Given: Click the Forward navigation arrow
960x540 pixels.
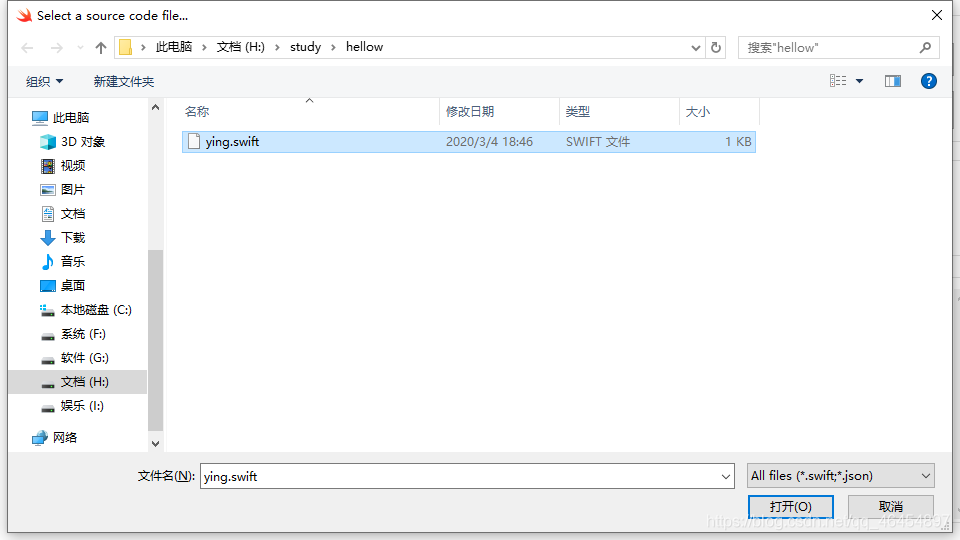Looking at the screenshot, I should (56, 48).
